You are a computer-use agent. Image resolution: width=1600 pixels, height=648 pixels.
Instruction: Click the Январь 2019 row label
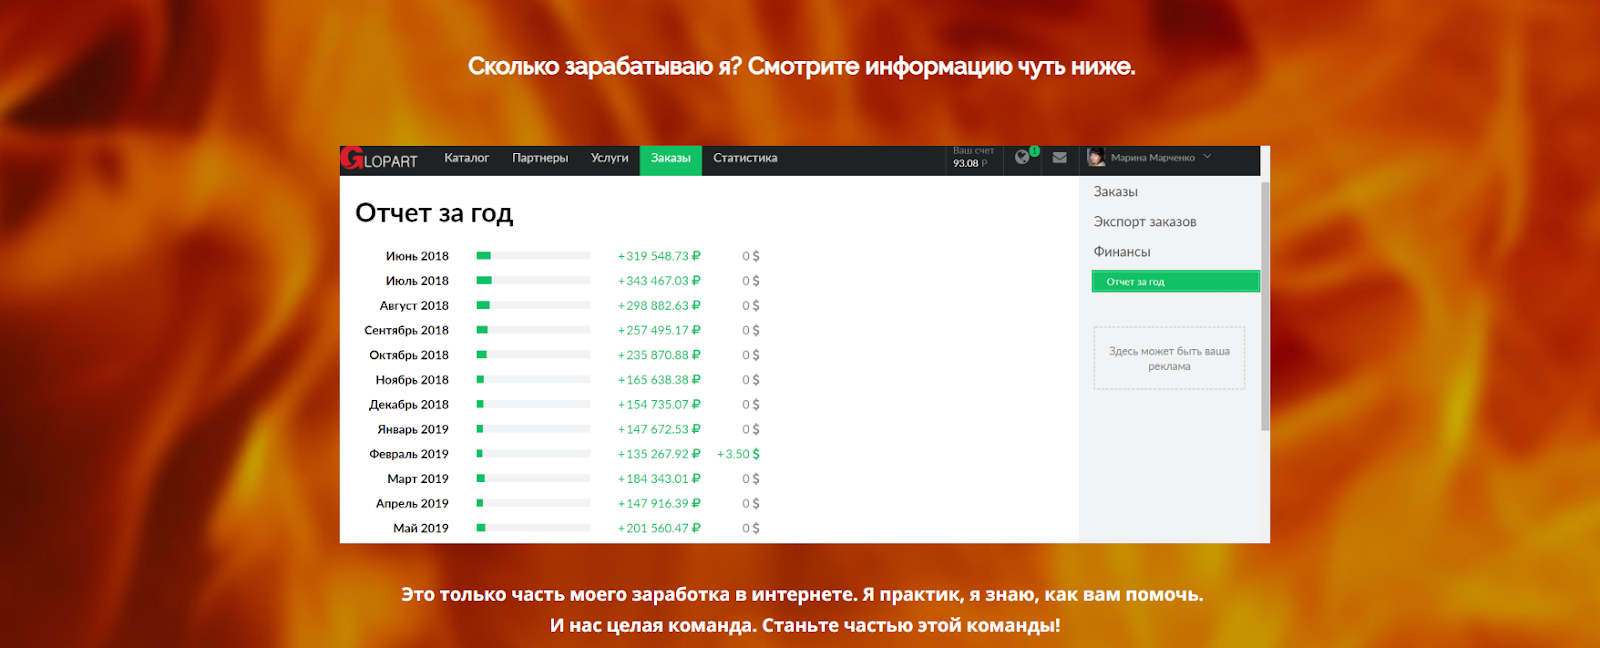[413, 429]
